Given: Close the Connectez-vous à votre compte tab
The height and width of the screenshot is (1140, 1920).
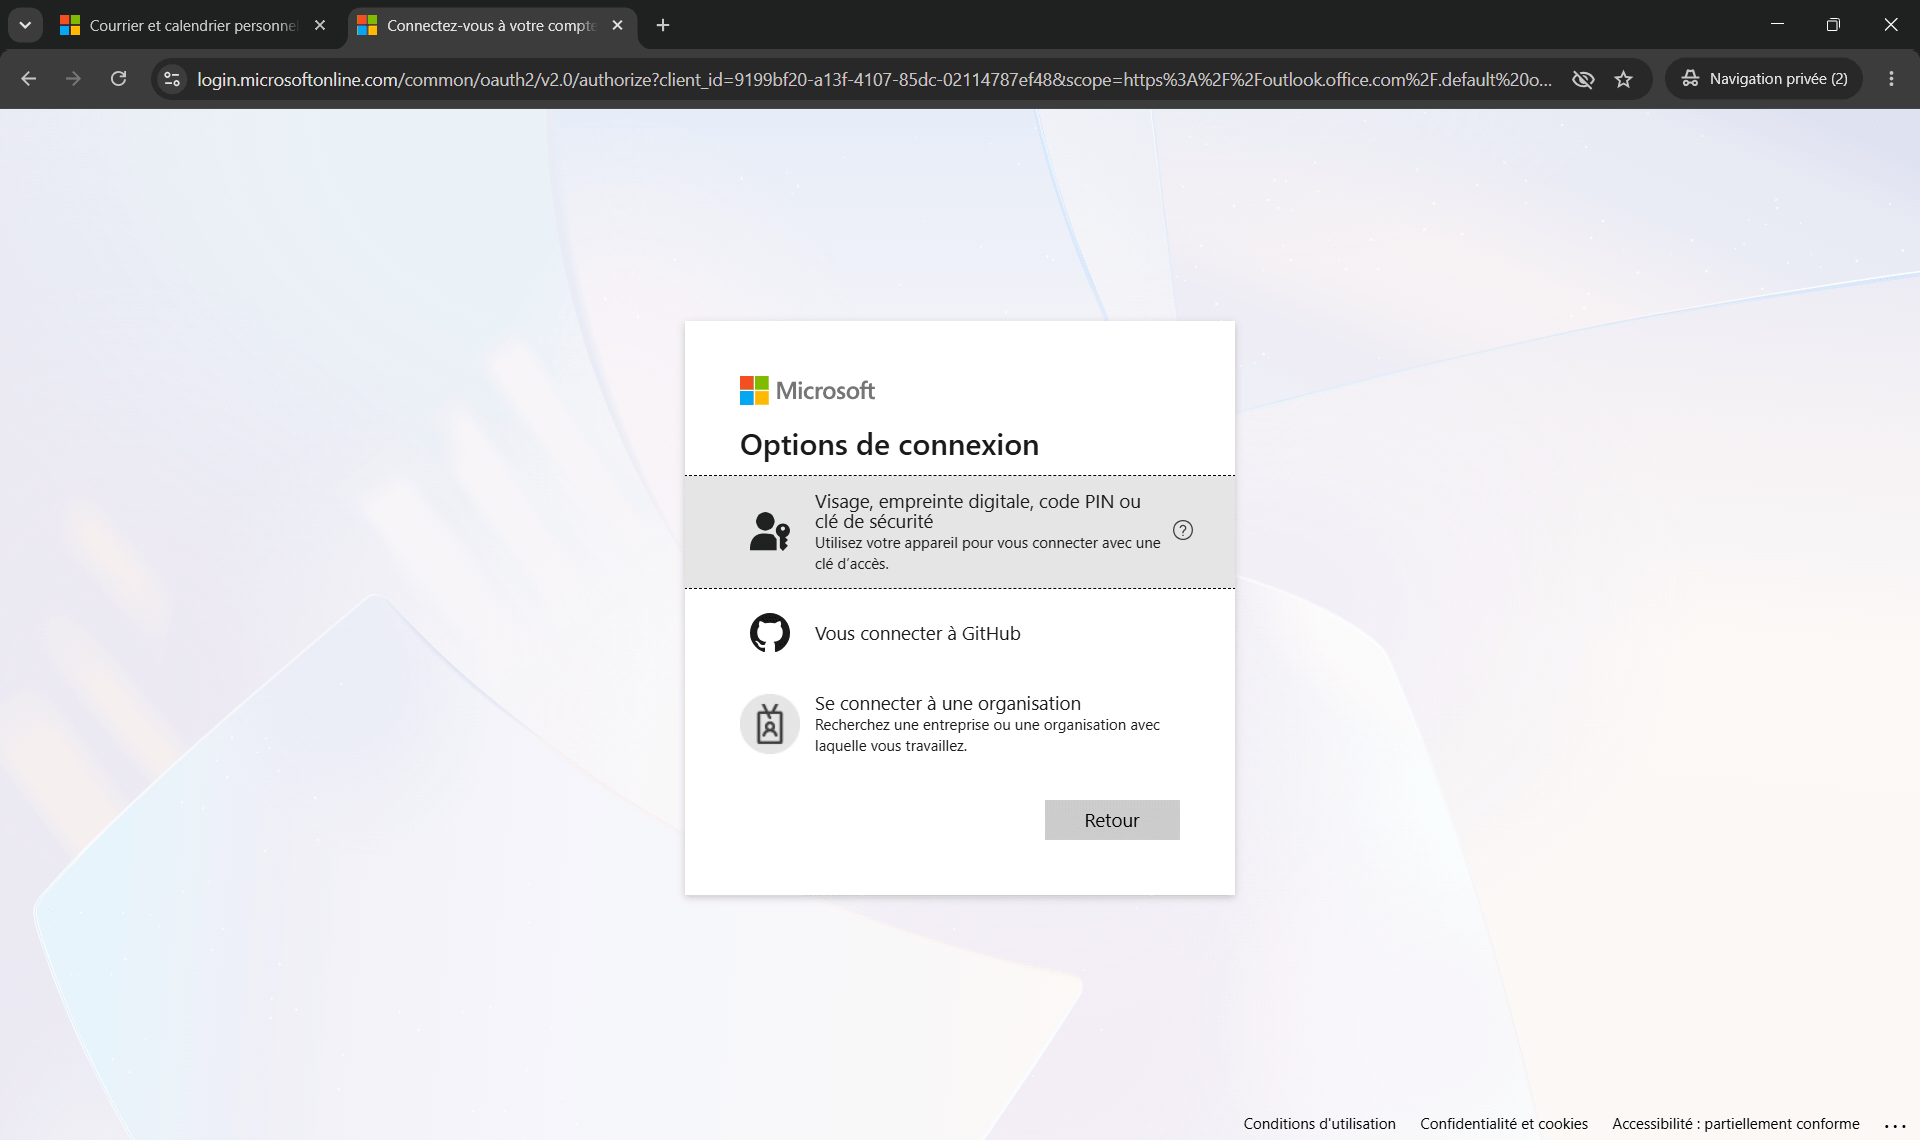Looking at the screenshot, I should tap(617, 26).
